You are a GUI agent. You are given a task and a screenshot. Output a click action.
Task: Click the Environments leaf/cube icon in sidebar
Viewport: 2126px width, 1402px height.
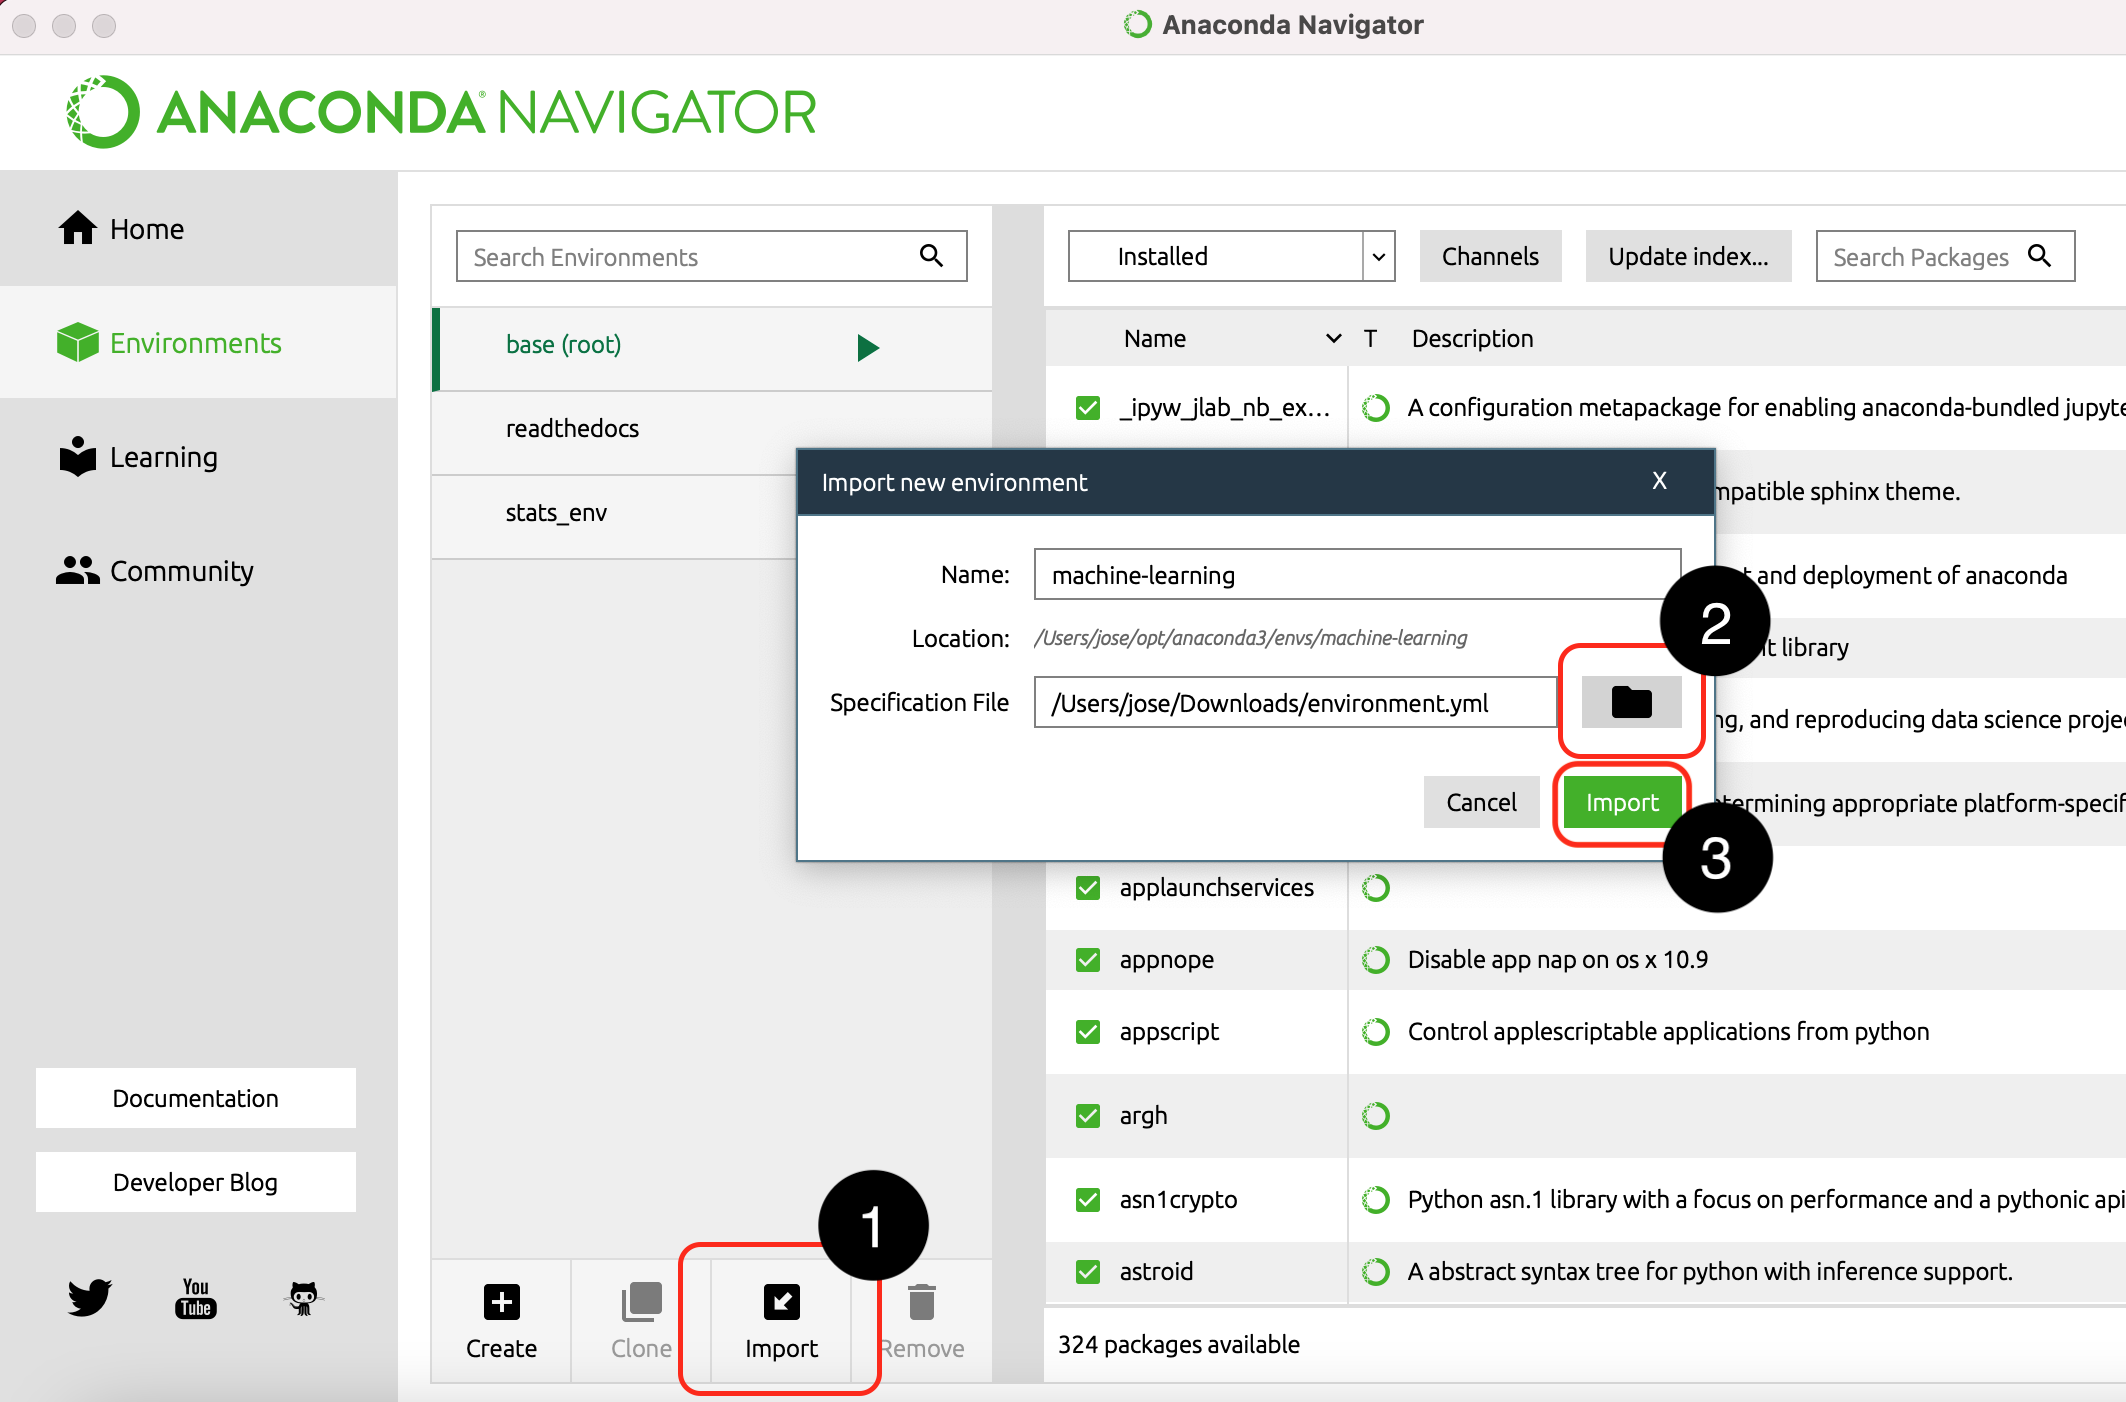click(x=74, y=341)
